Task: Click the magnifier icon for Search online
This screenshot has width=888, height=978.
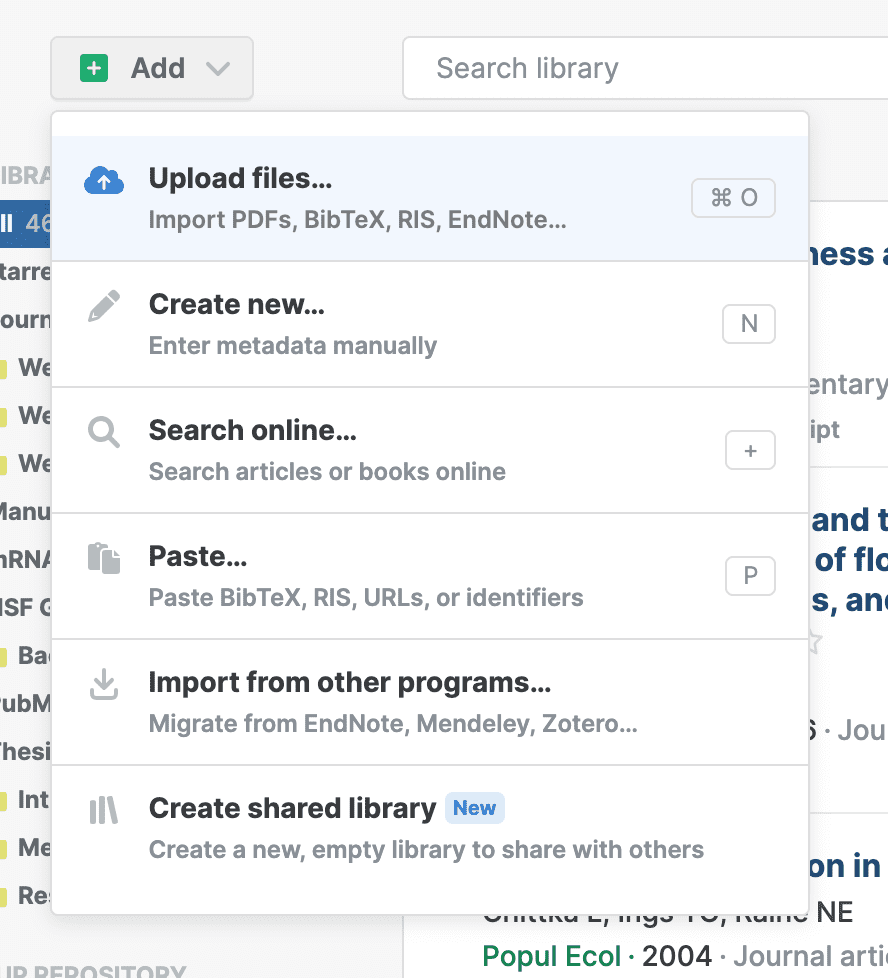Action: [104, 432]
